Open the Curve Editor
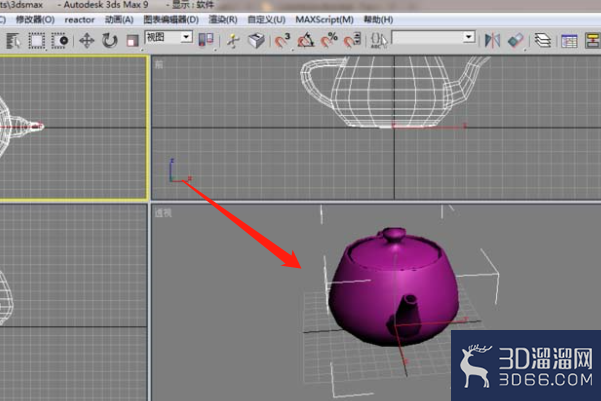Image resolution: width=601 pixels, height=401 pixels. [569, 41]
